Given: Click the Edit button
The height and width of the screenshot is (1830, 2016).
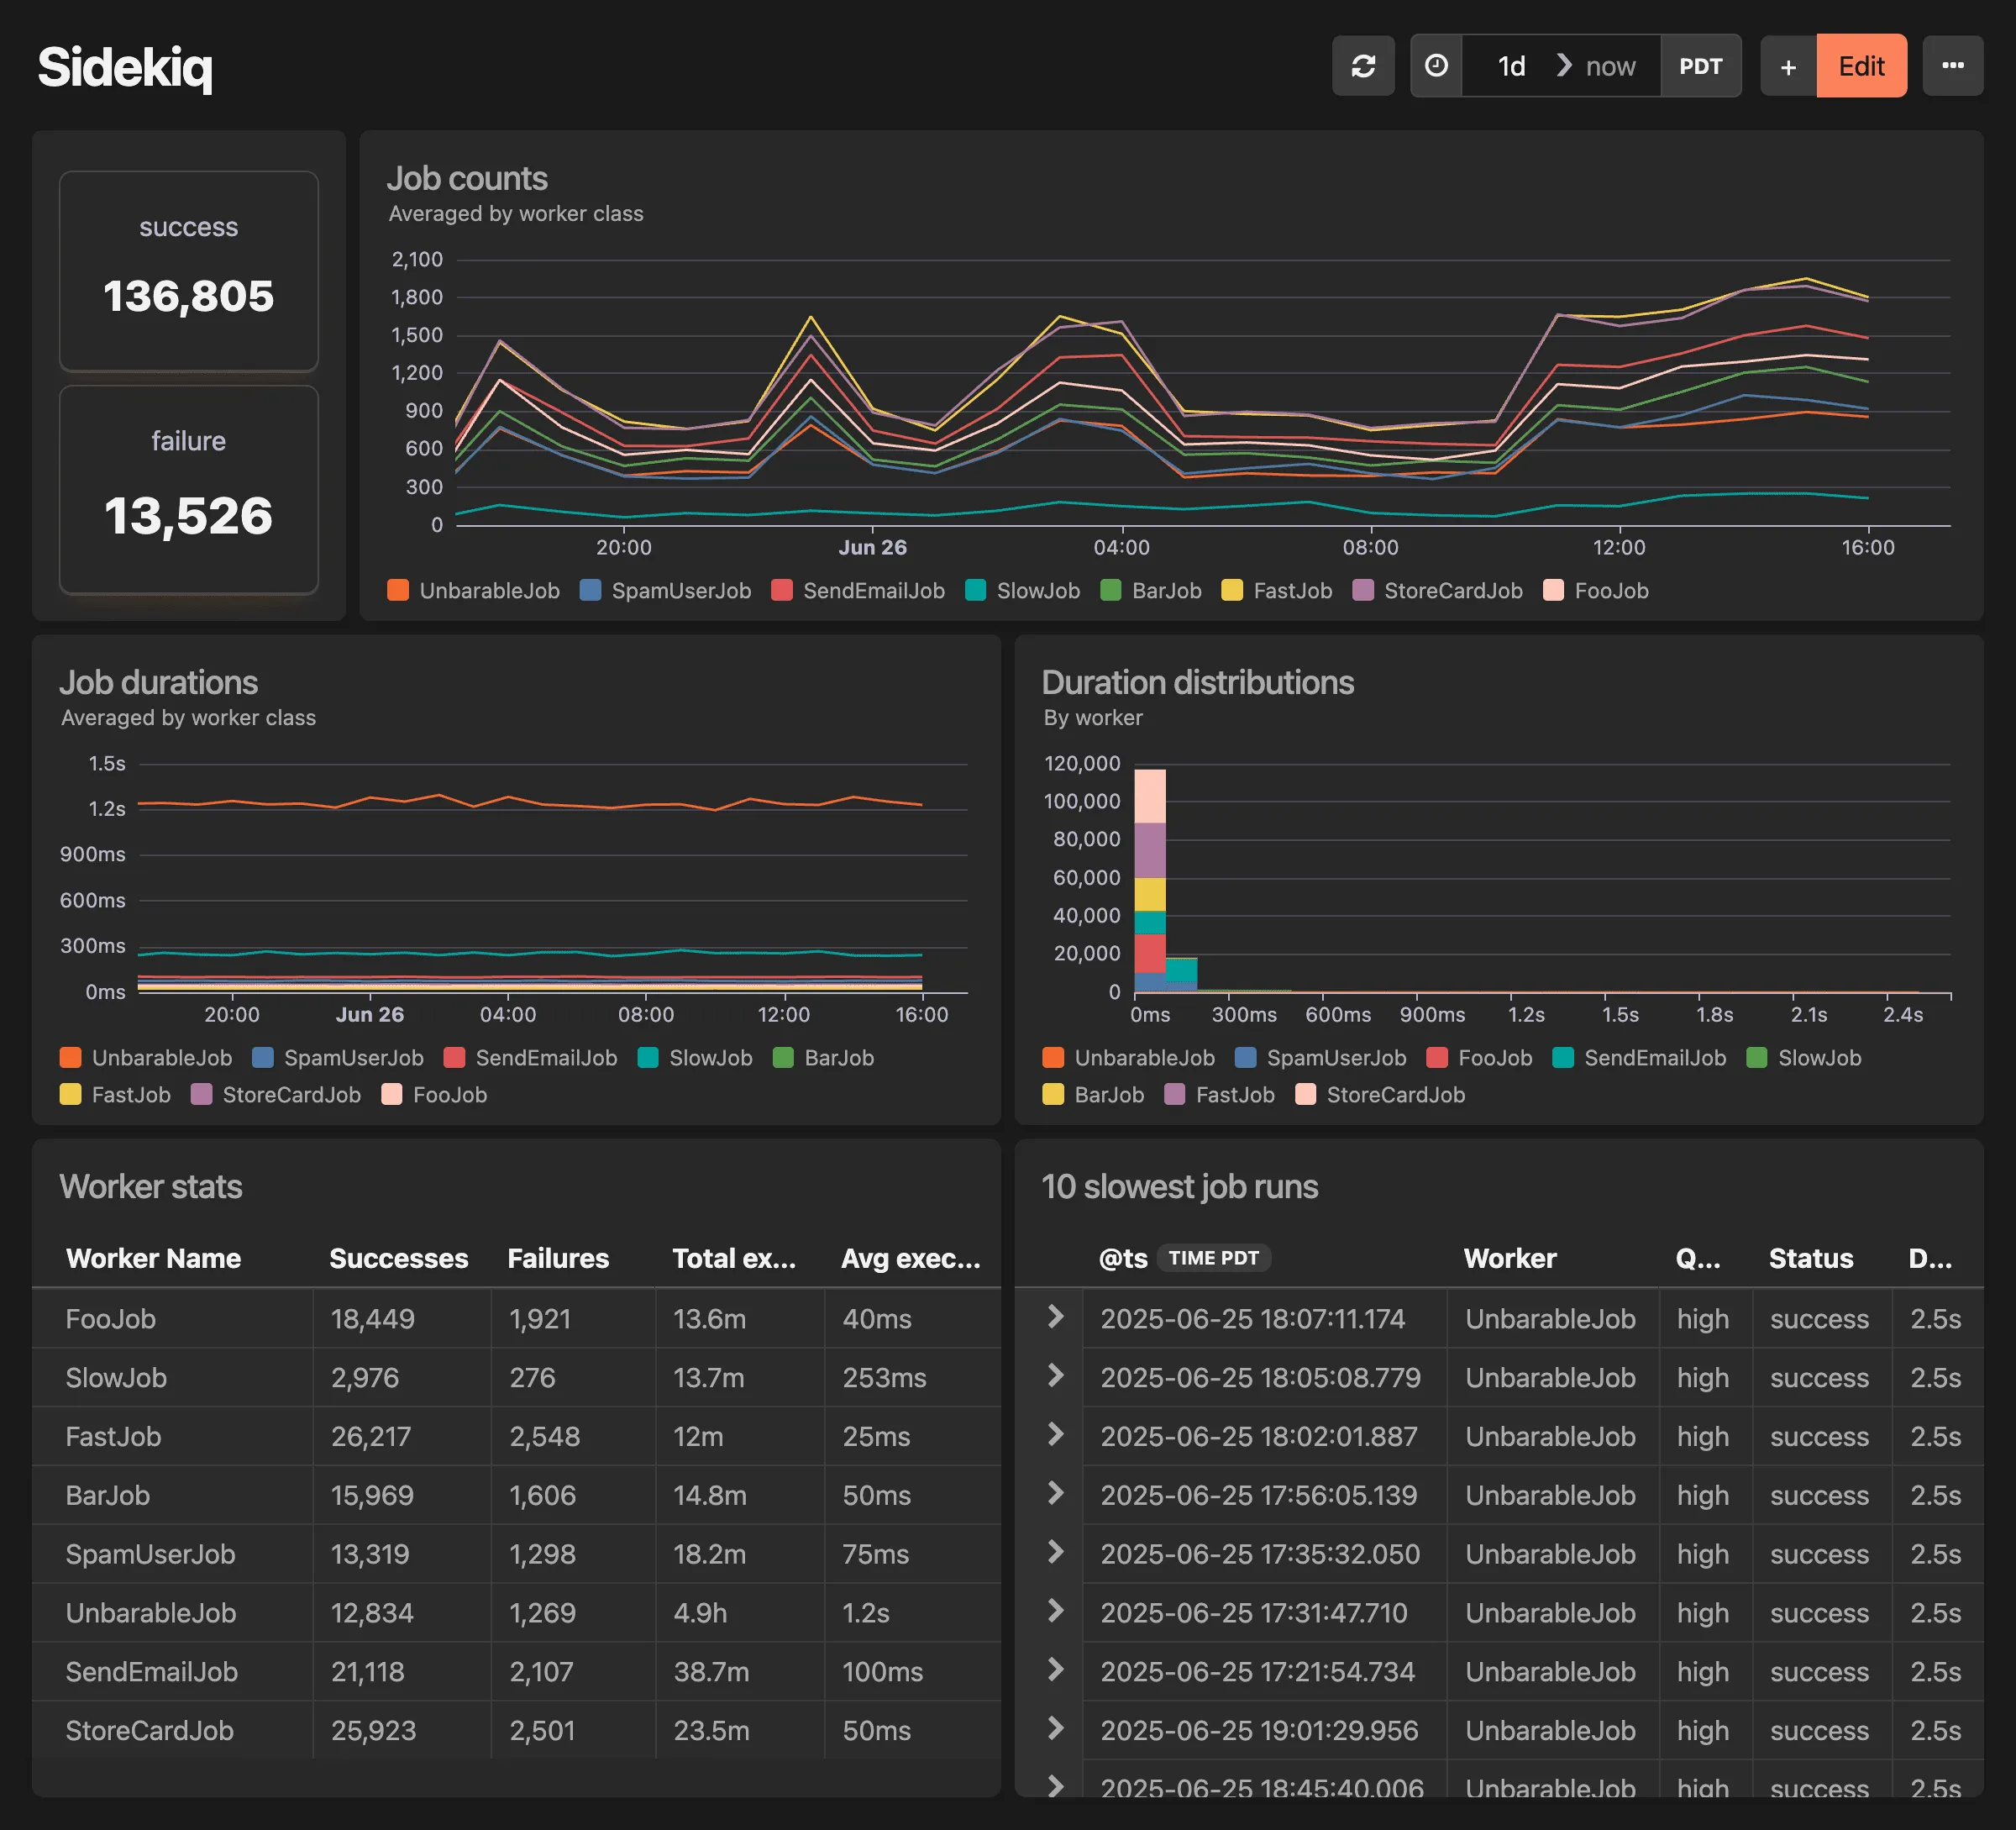Looking at the screenshot, I should pos(1861,65).
